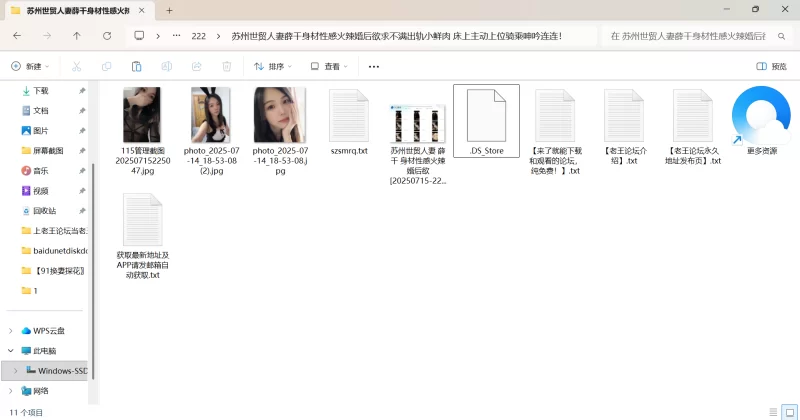800x420 pixels.
Task: Open 下载 (Downloads) in sidebar
Action: click(x=40, y=91)
